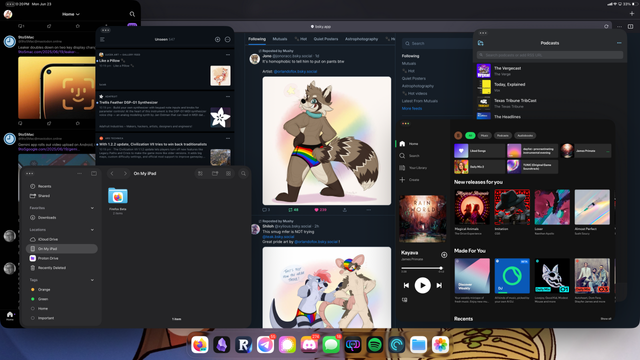Open Recently Deleted in Files sidebar
Viewport: 640px width, 360px height.
(x=61, y=268)
